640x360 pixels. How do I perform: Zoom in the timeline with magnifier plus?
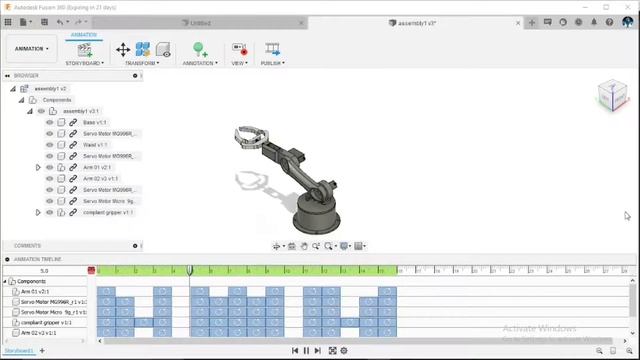[x=629, y=351]
